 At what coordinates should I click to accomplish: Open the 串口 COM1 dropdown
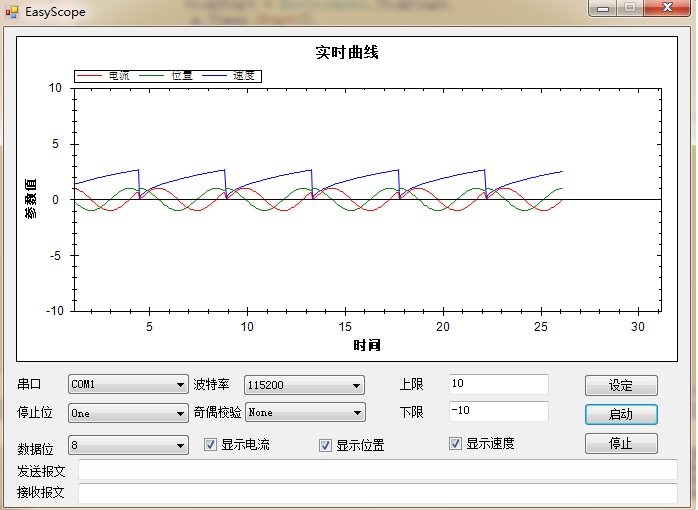[x=128, y=385]
